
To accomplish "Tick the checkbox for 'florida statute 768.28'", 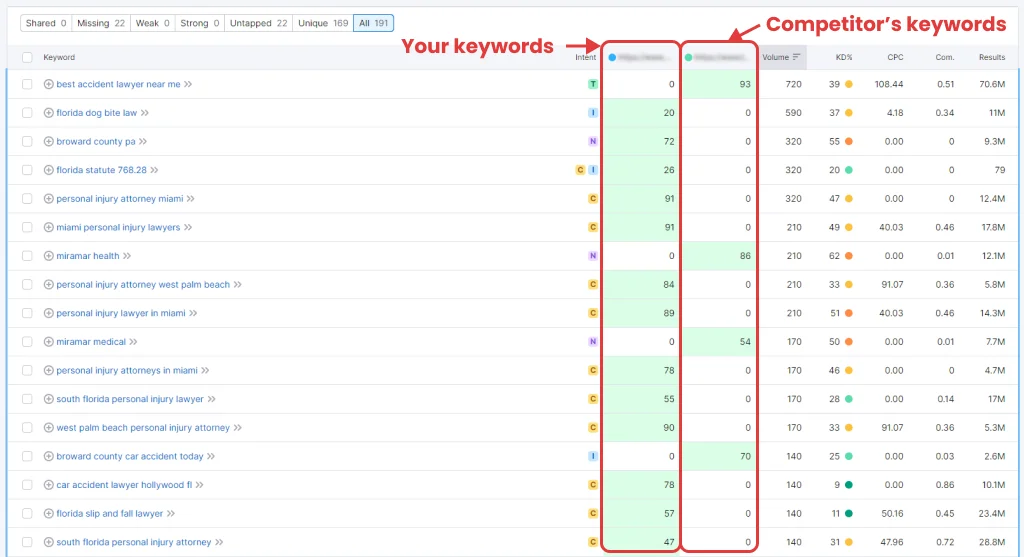I will (27, 170).
